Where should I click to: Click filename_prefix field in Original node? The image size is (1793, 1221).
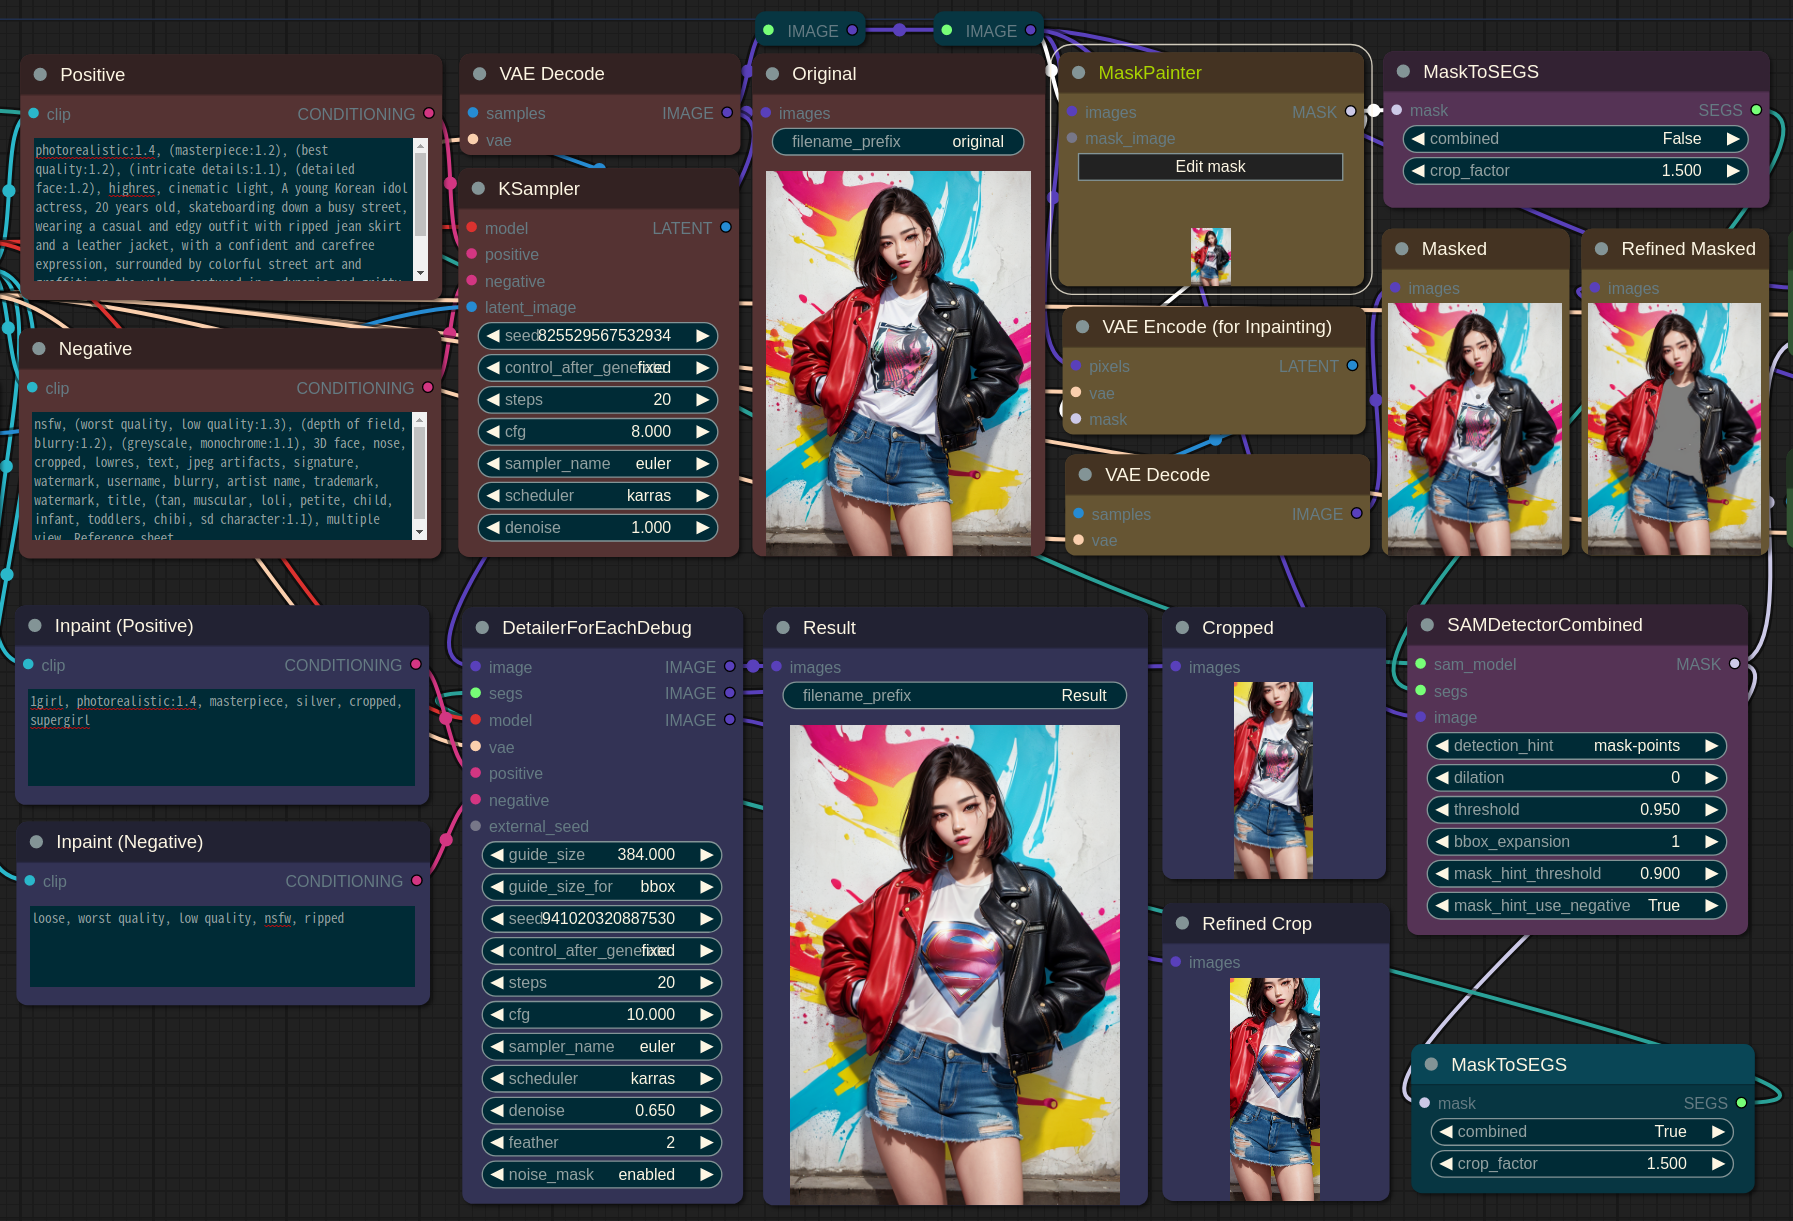point(898,142)
